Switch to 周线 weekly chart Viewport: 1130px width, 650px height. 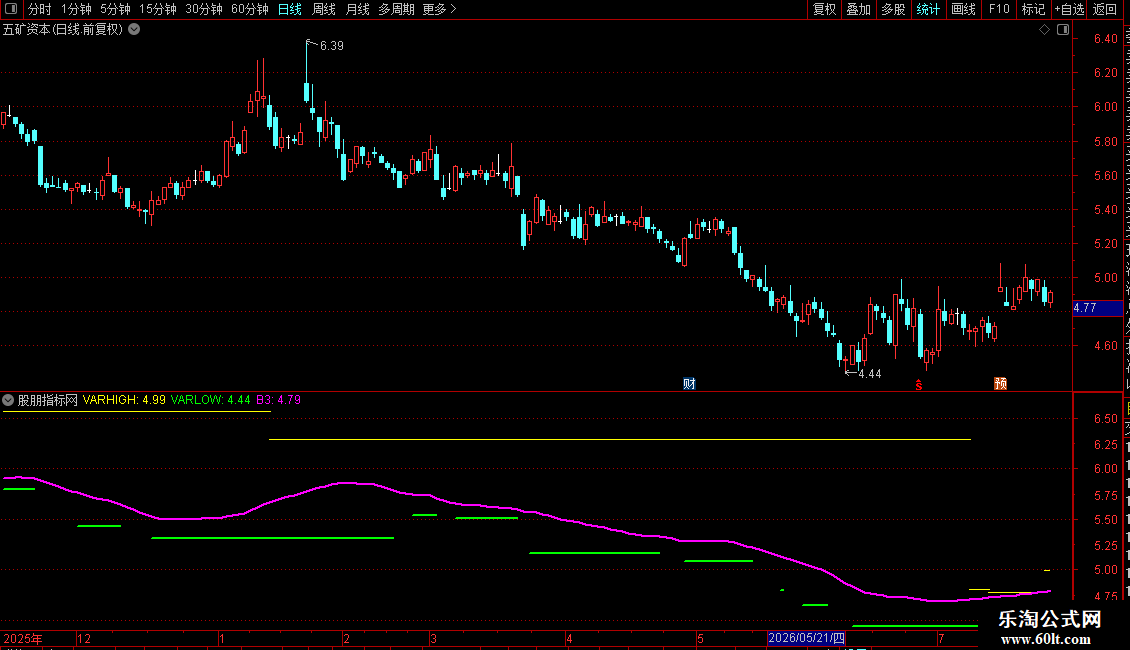coord(324,9)
